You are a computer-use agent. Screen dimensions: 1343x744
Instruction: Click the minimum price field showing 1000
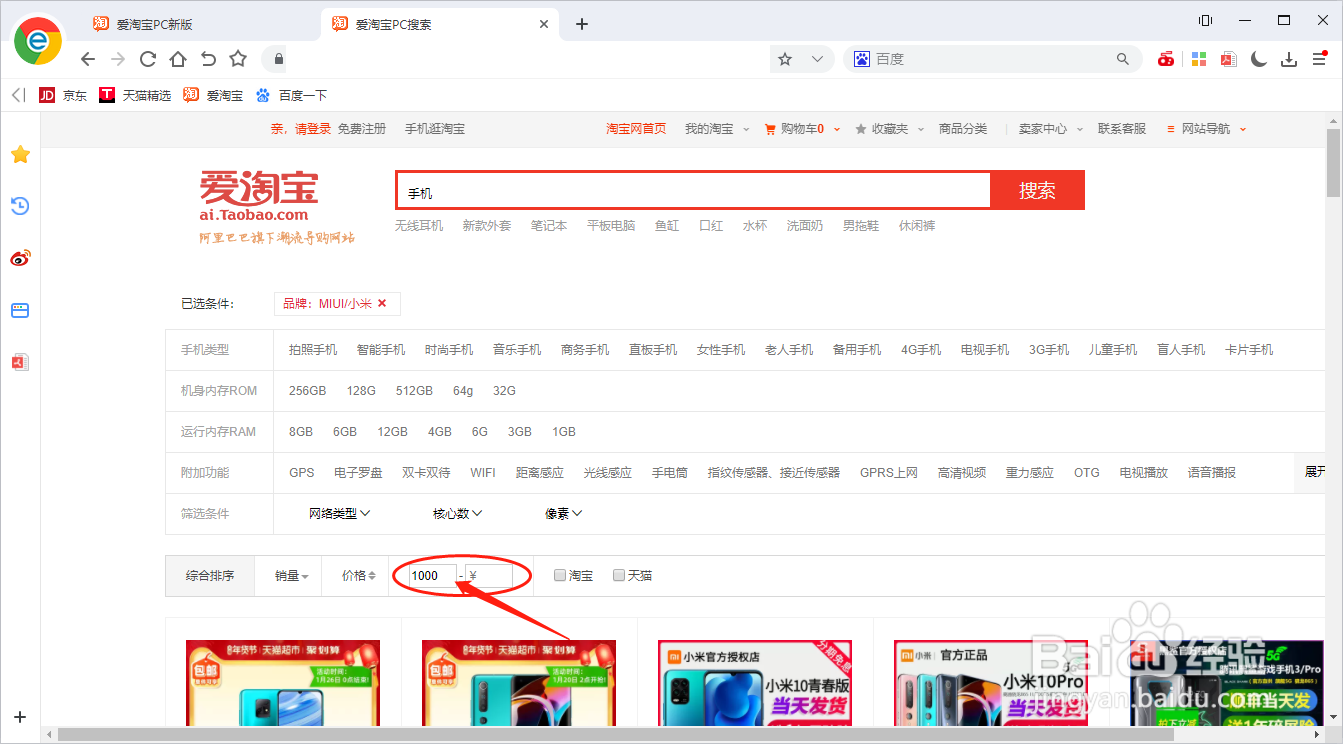432,576
